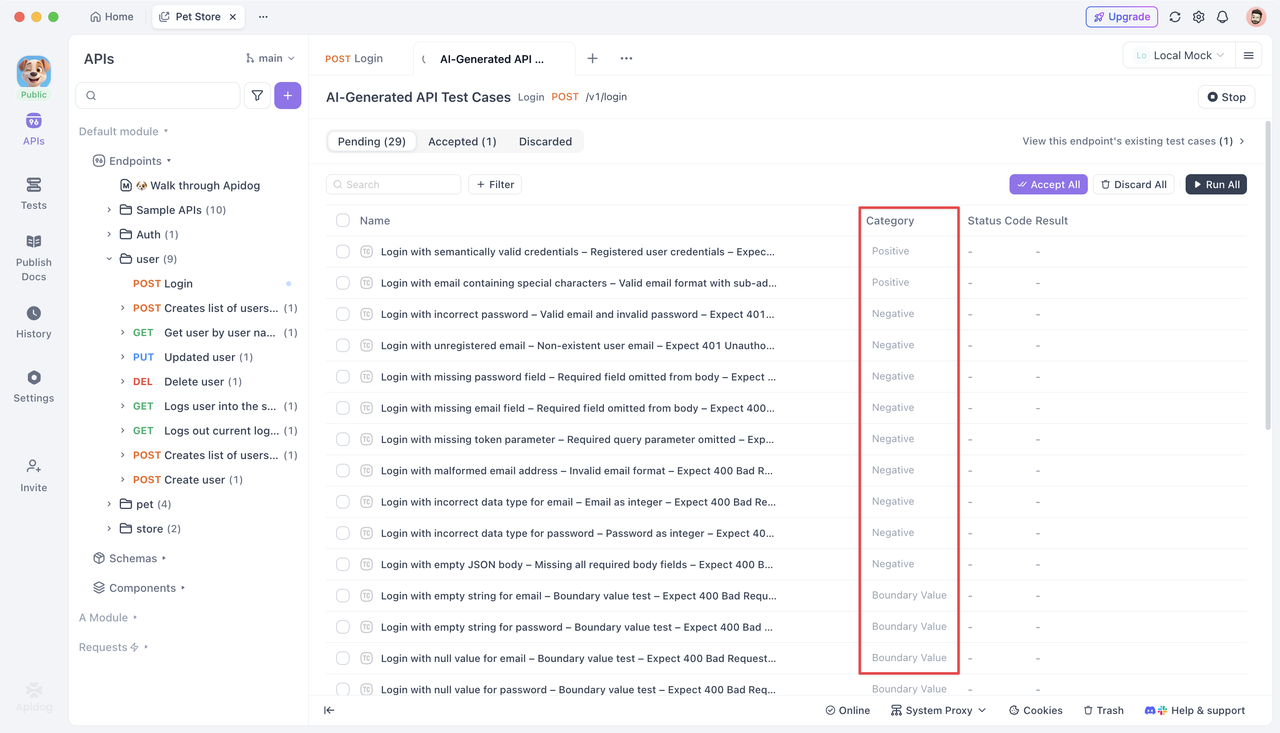Check the 'Login with empty JSON body' row
Viewport: 1280px width, 733px height.
[x=343, y=564]
